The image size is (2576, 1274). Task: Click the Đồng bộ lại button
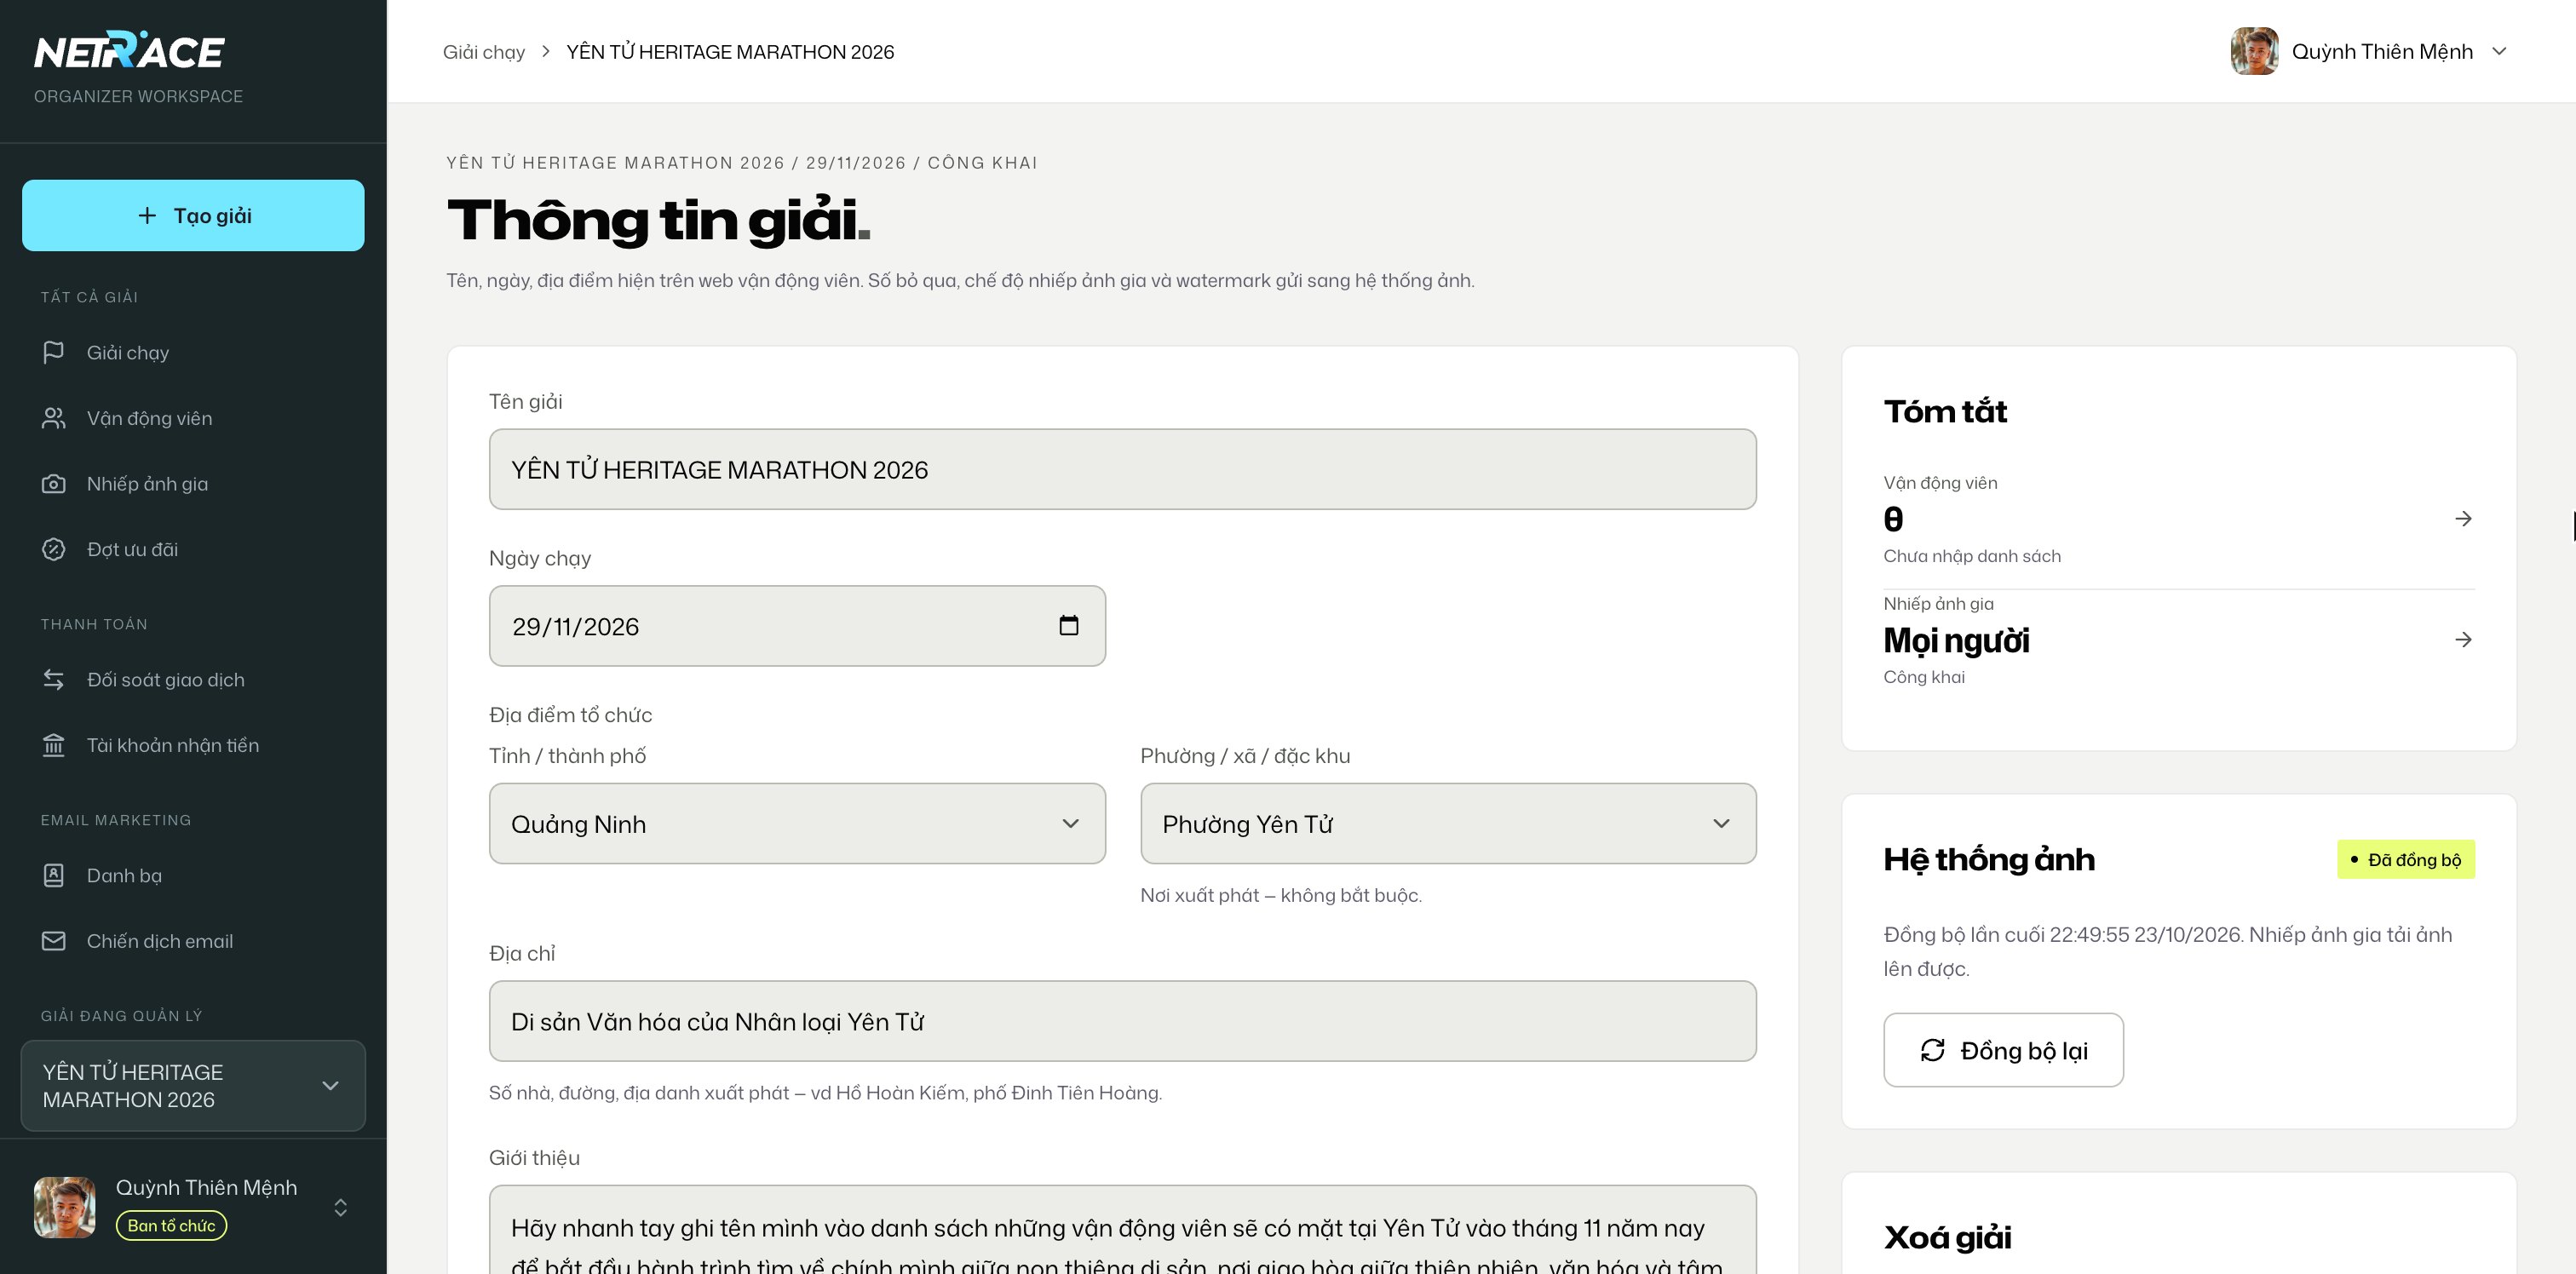coord(2003,1050)
